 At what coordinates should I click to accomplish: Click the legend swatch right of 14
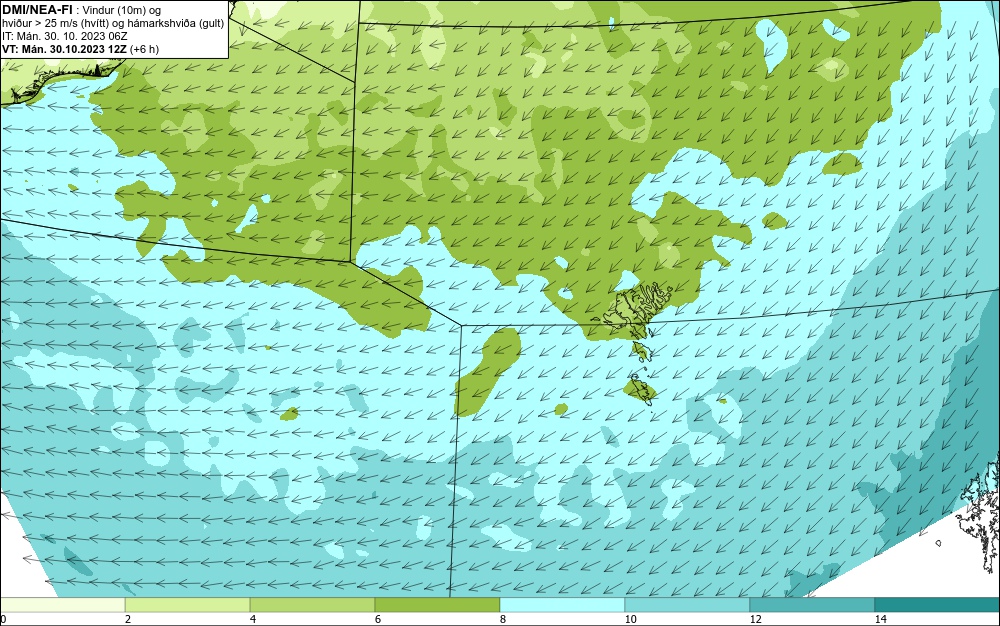pos(937,604)
